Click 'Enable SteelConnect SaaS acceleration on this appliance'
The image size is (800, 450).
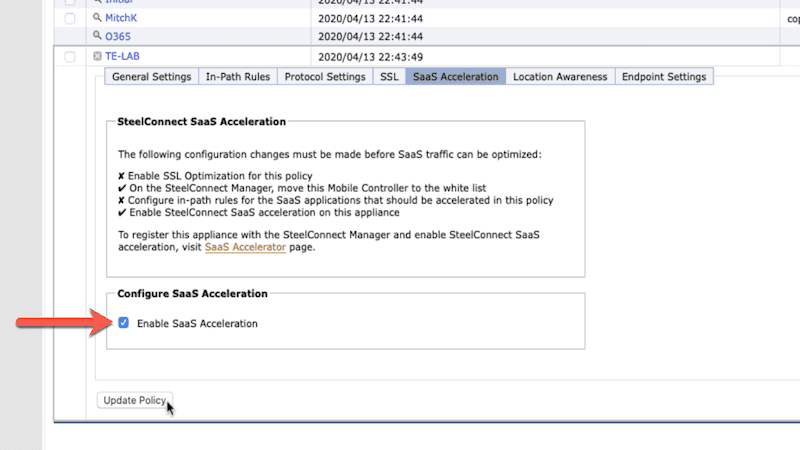click(x=264, y=213)
